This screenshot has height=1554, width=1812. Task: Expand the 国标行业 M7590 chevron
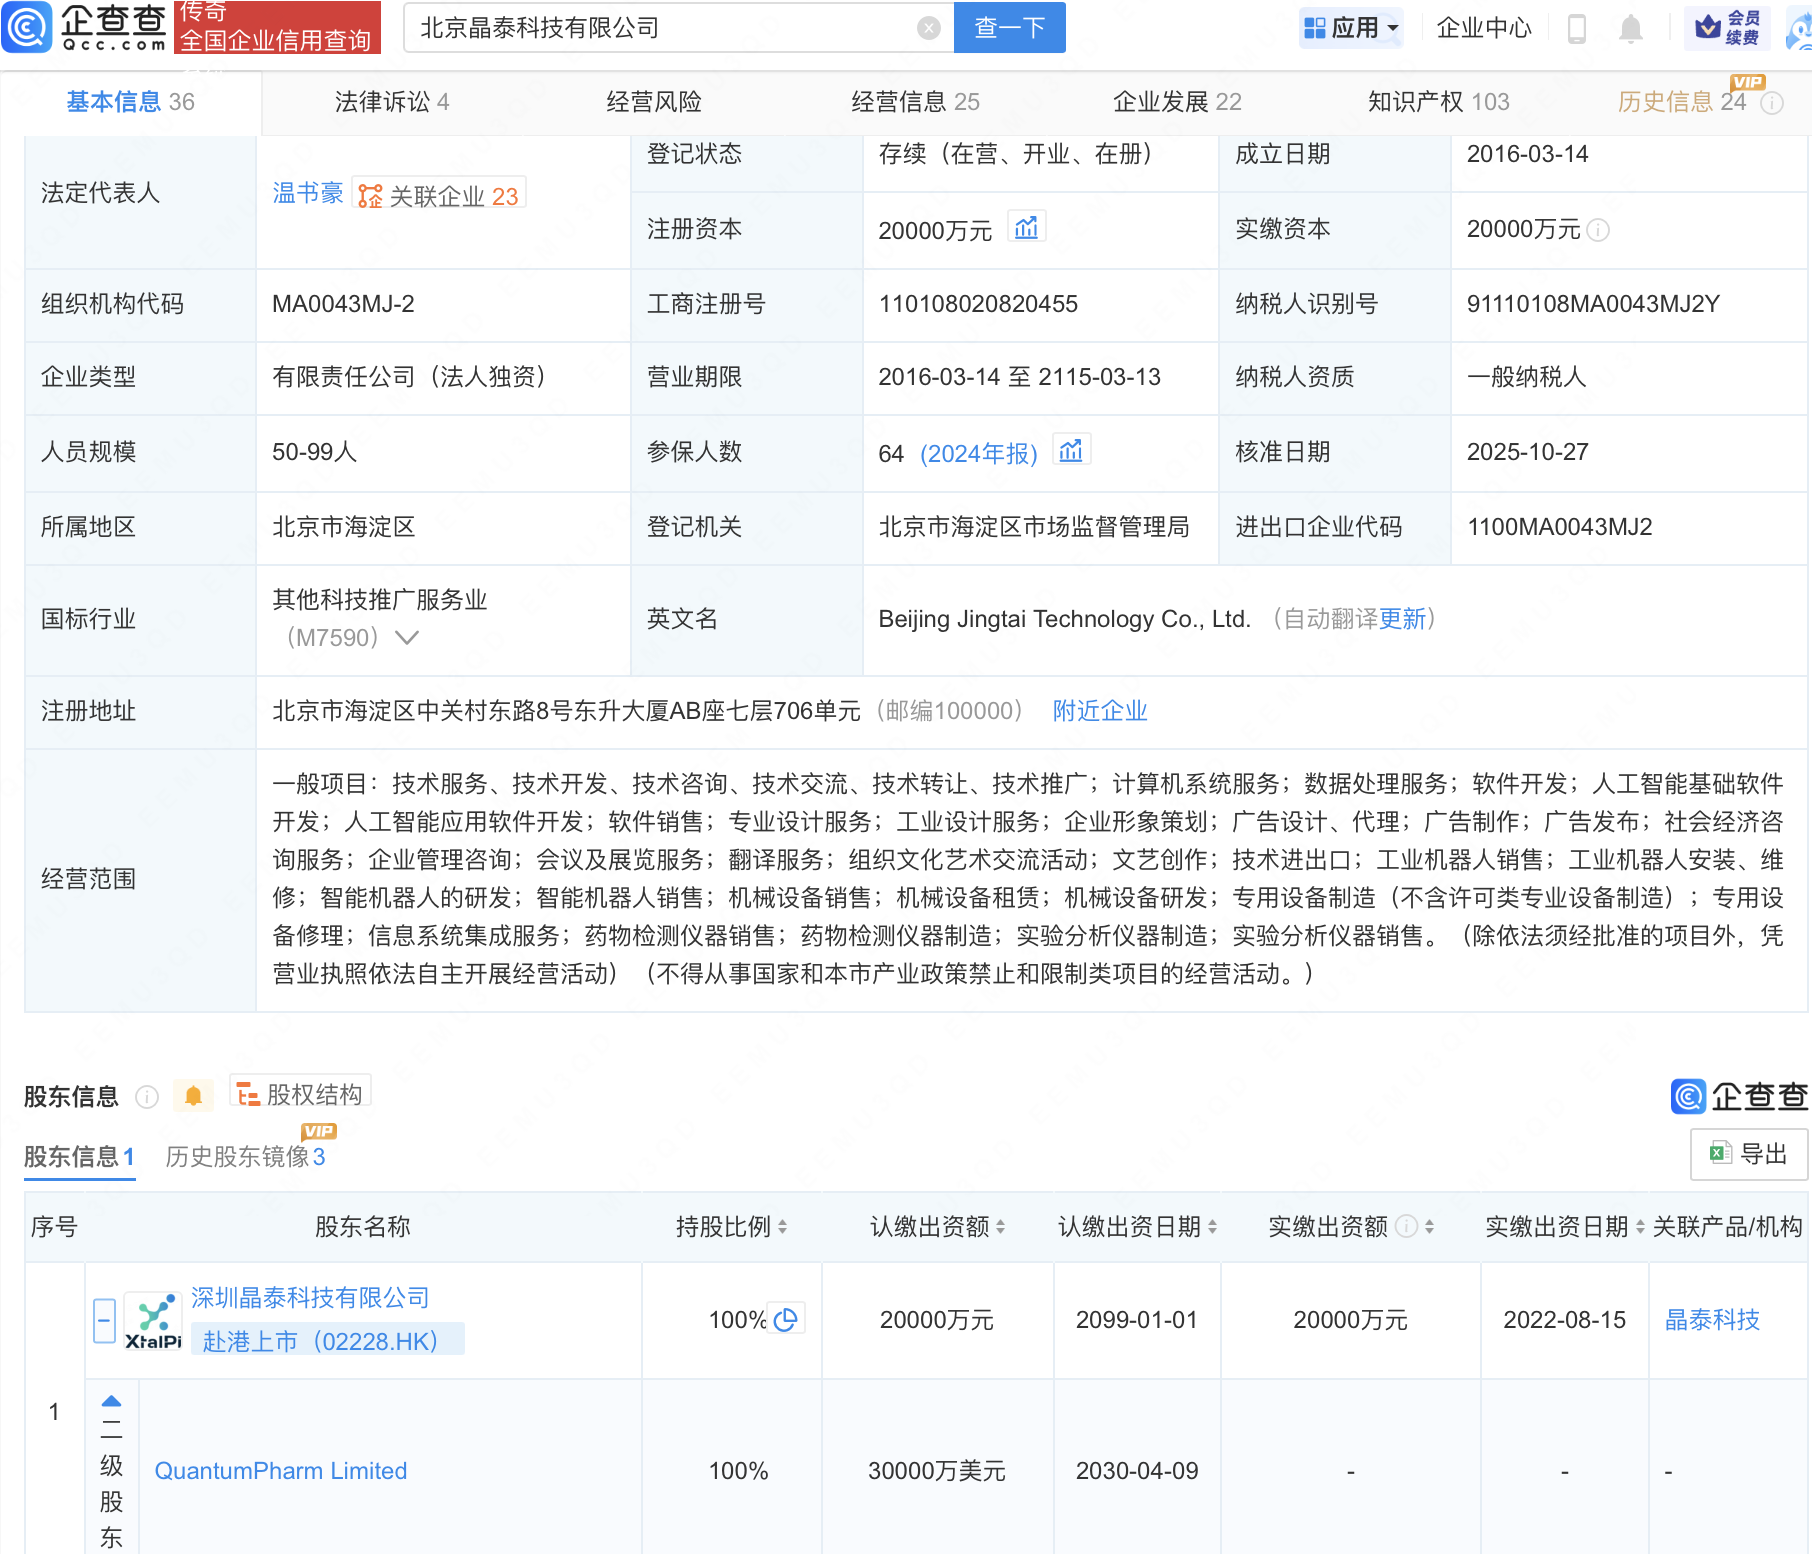point(407,638)
